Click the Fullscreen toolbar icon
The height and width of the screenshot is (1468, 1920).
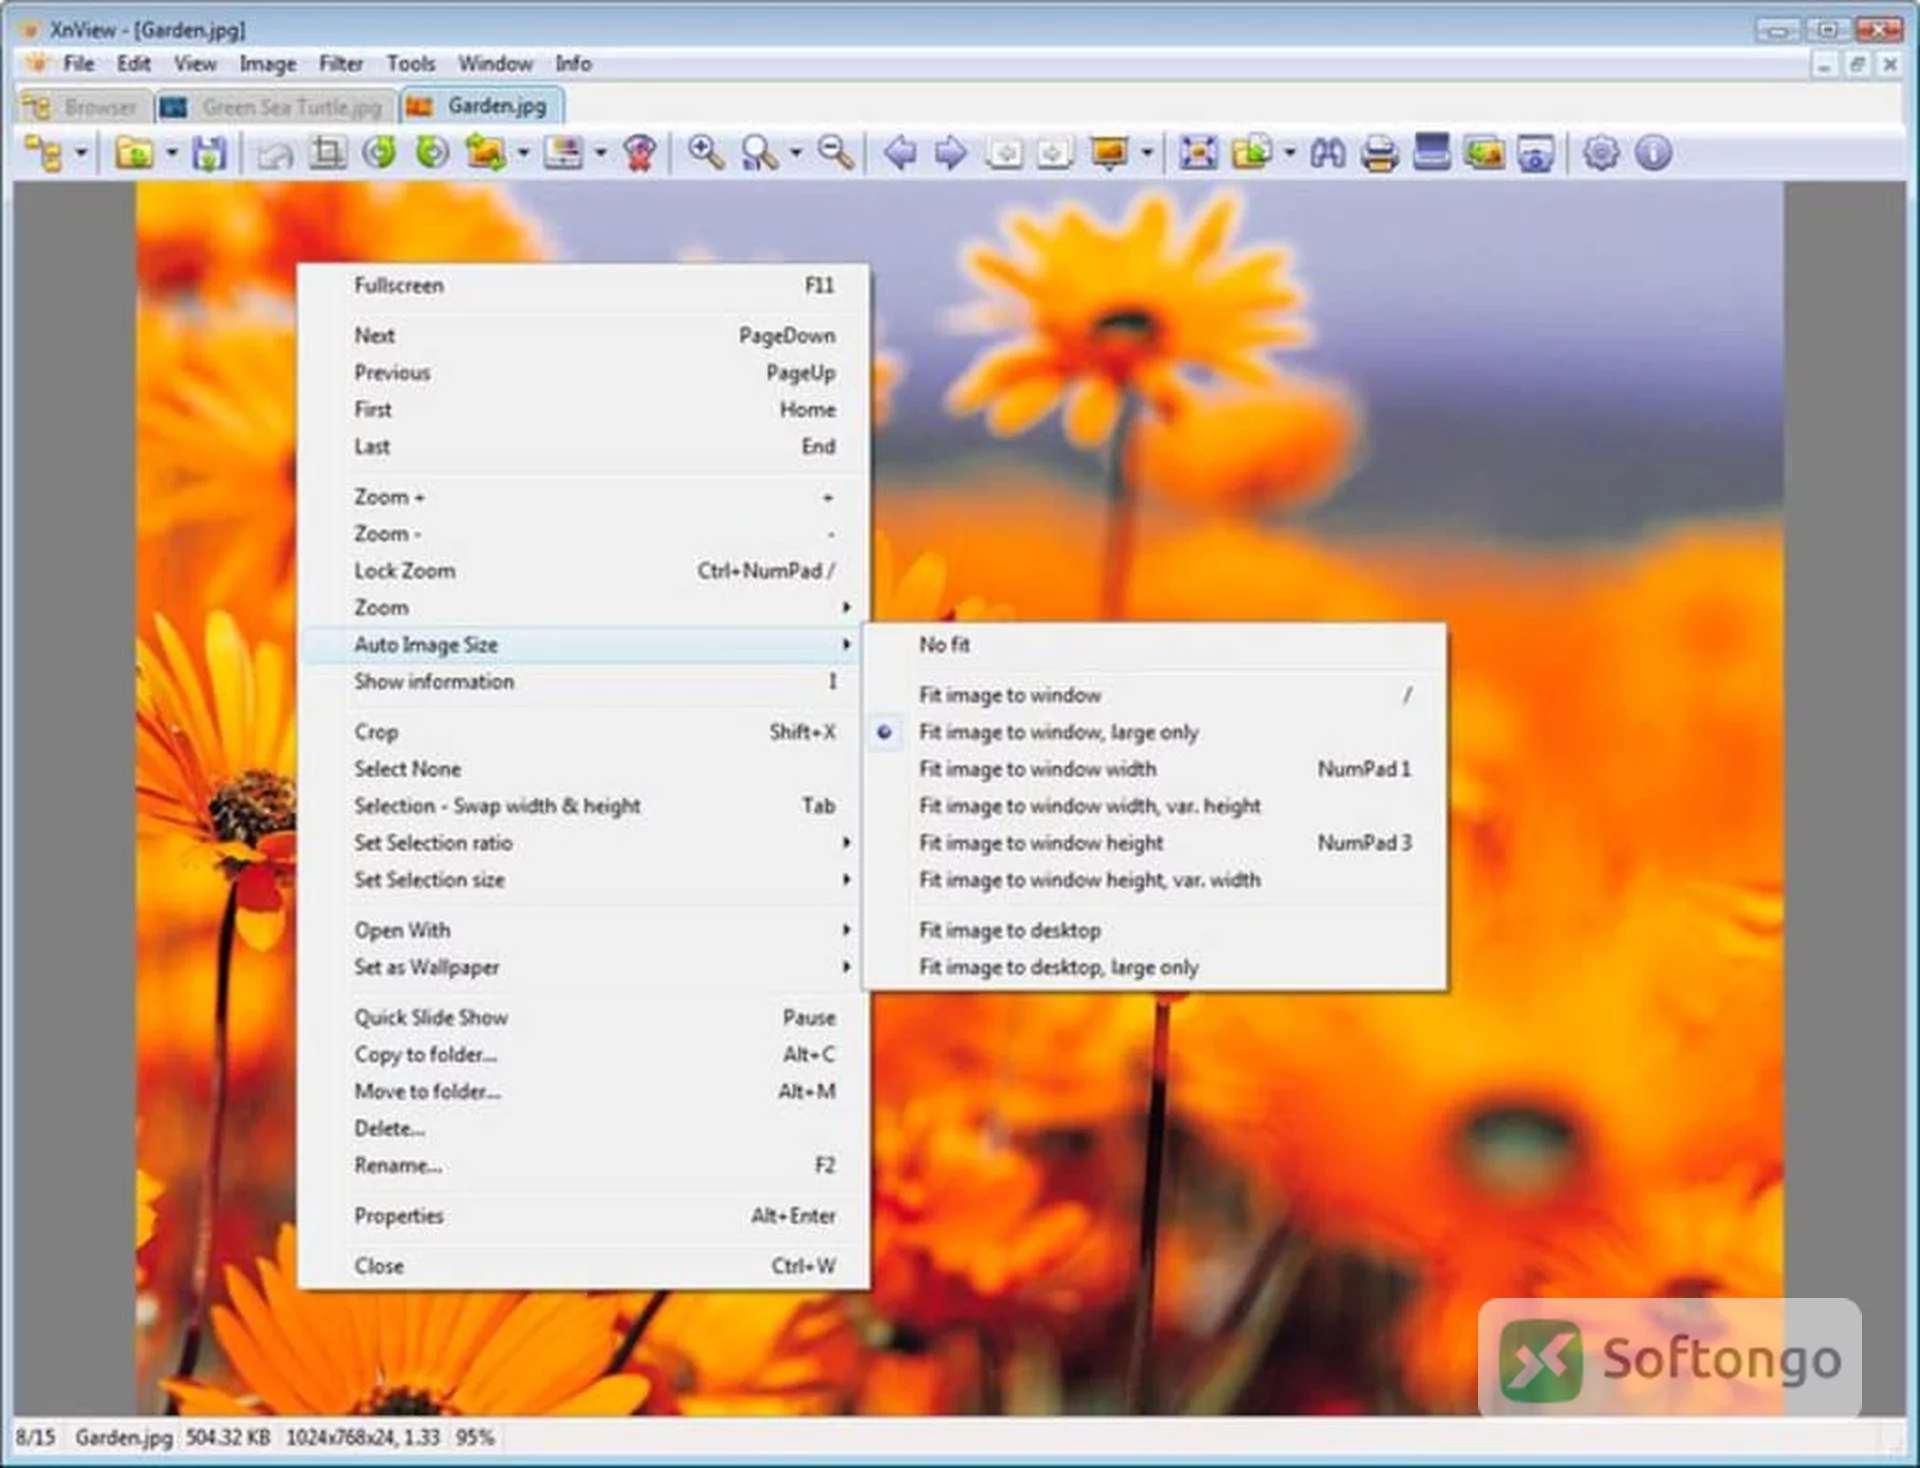[1198, 153]
